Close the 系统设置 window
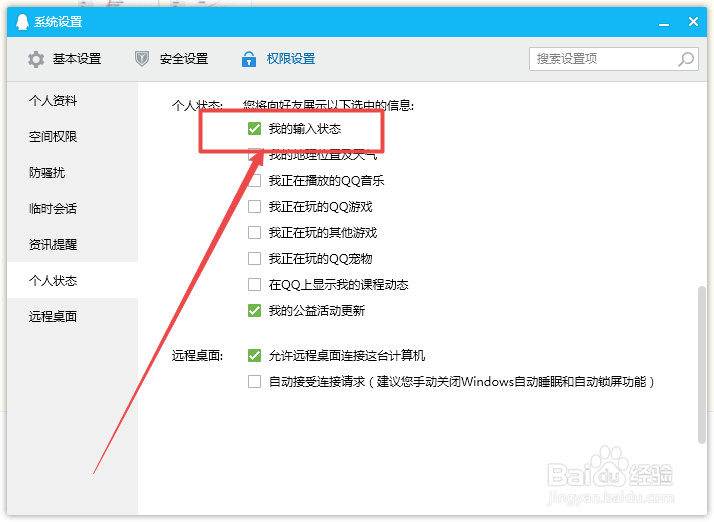This screenshot has height=522, width=714. [x=693, y=21]
